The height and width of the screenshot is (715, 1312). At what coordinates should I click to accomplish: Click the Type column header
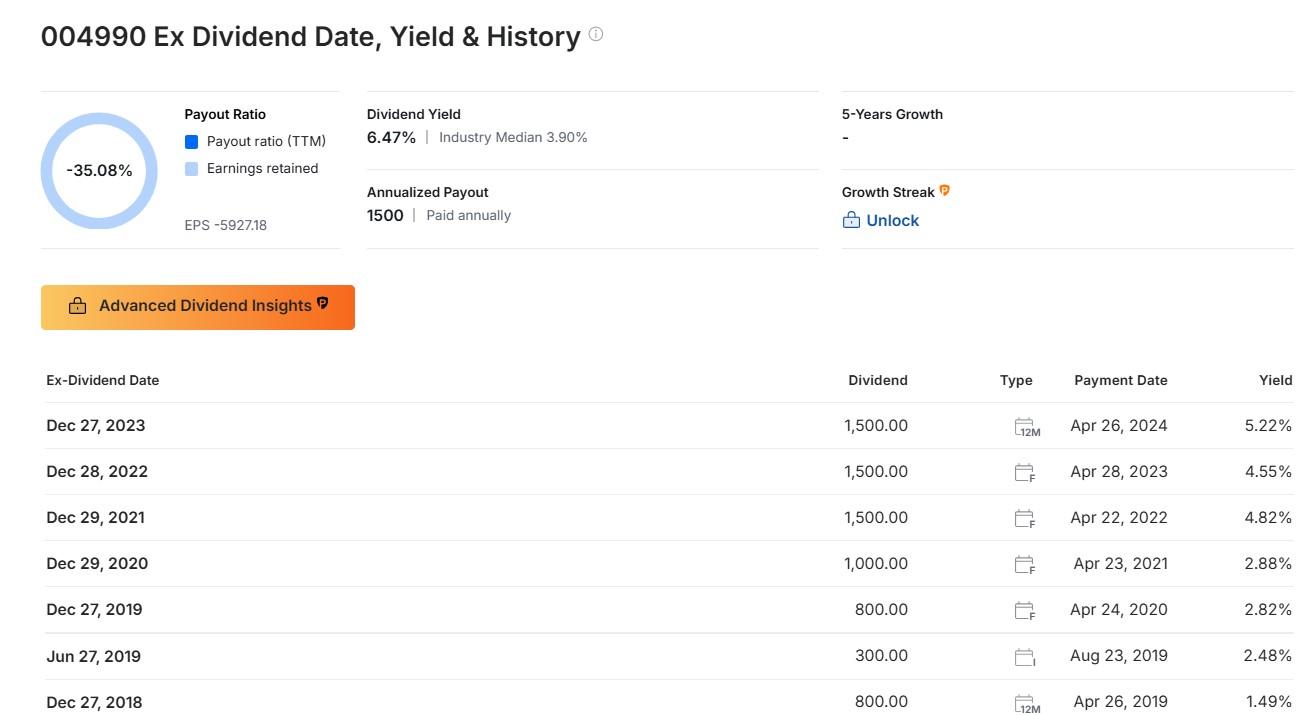pos(1016,380)
